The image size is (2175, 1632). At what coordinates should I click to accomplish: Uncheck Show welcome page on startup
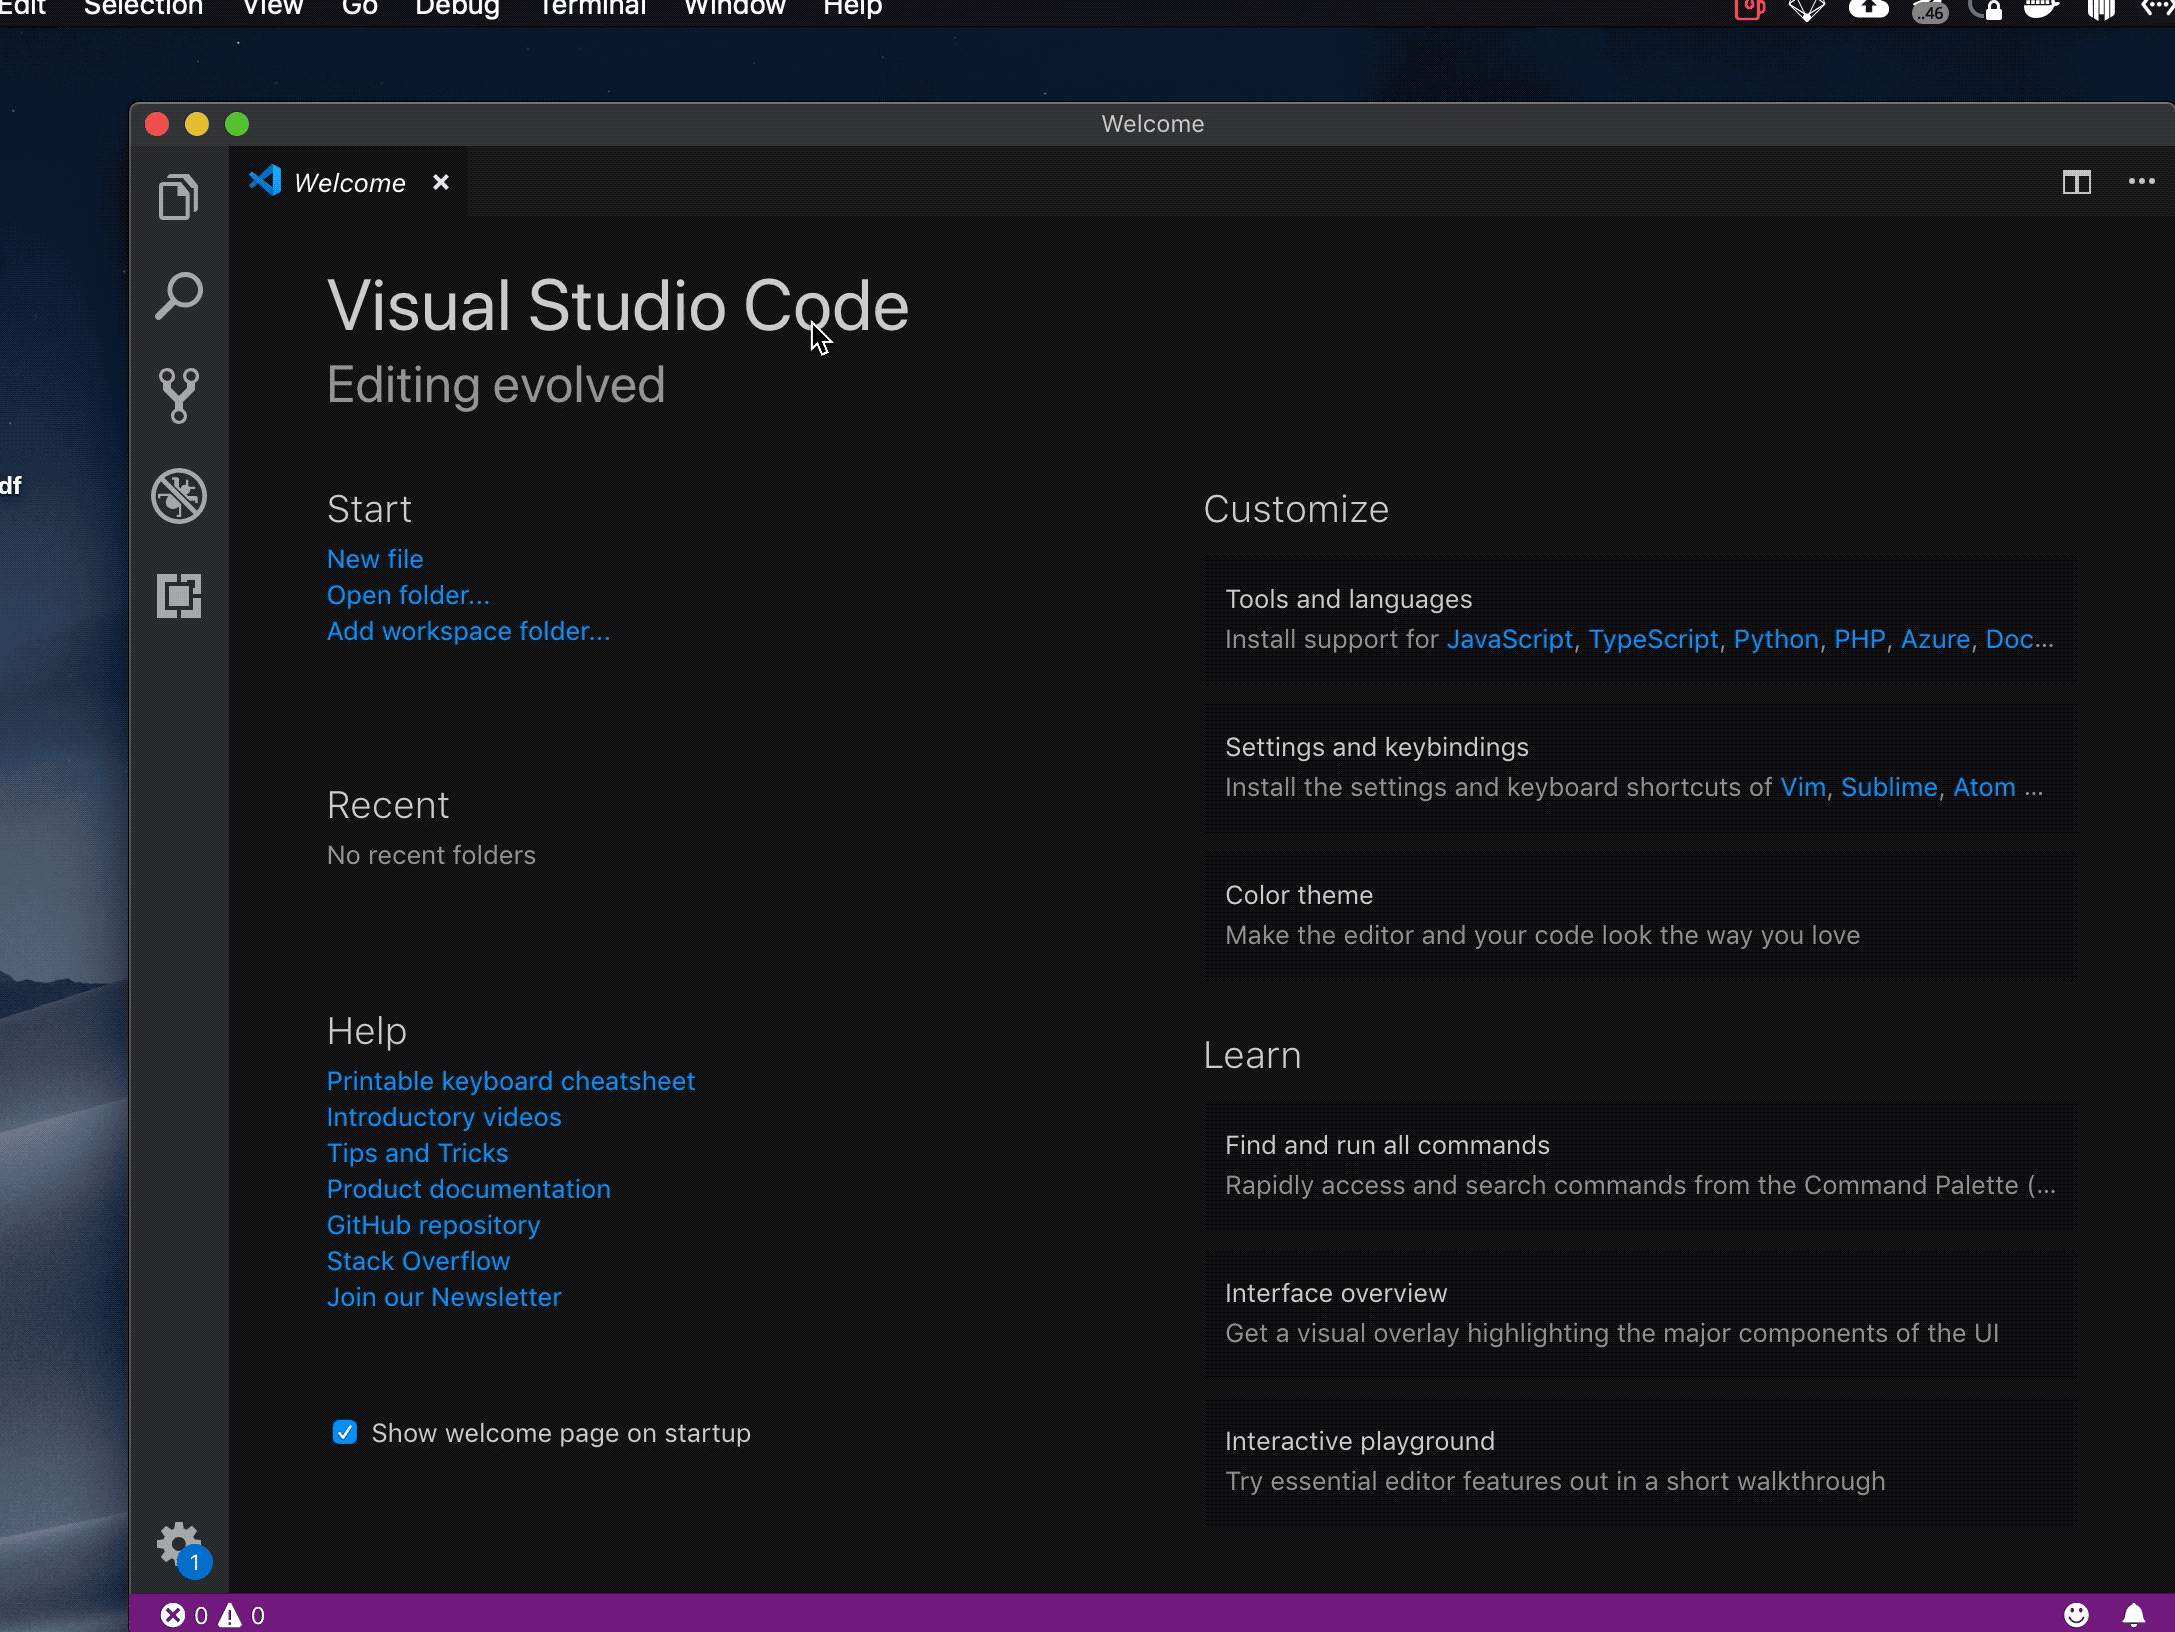coord(344,1432)
